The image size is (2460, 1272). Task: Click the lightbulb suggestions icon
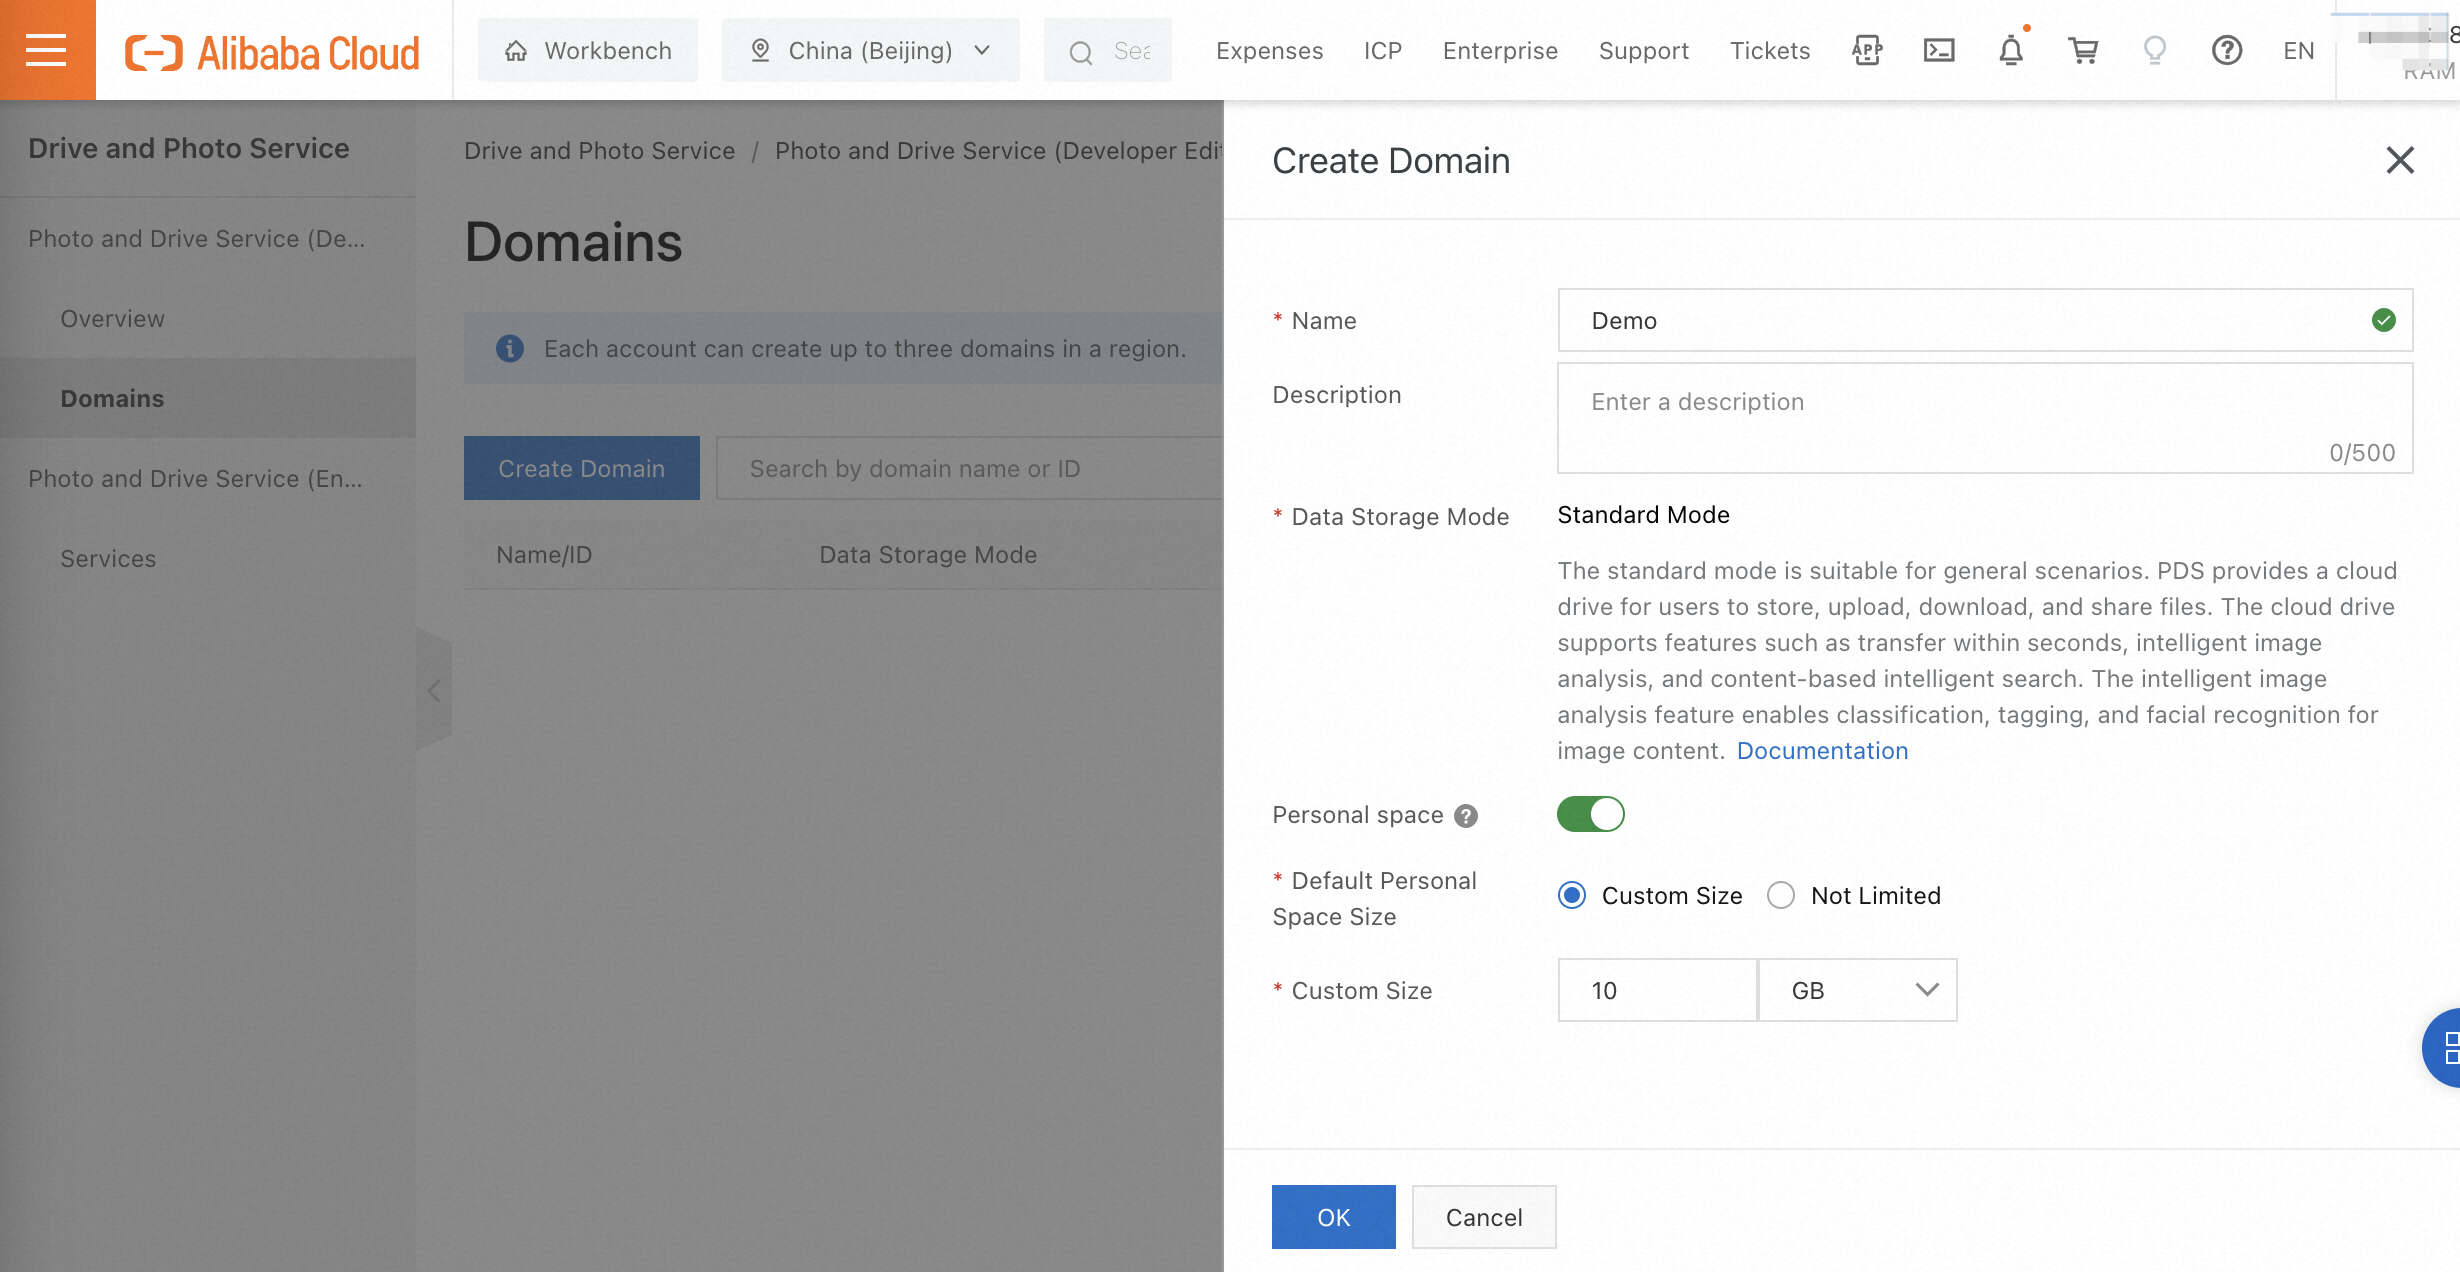[x=2155, y=50]
